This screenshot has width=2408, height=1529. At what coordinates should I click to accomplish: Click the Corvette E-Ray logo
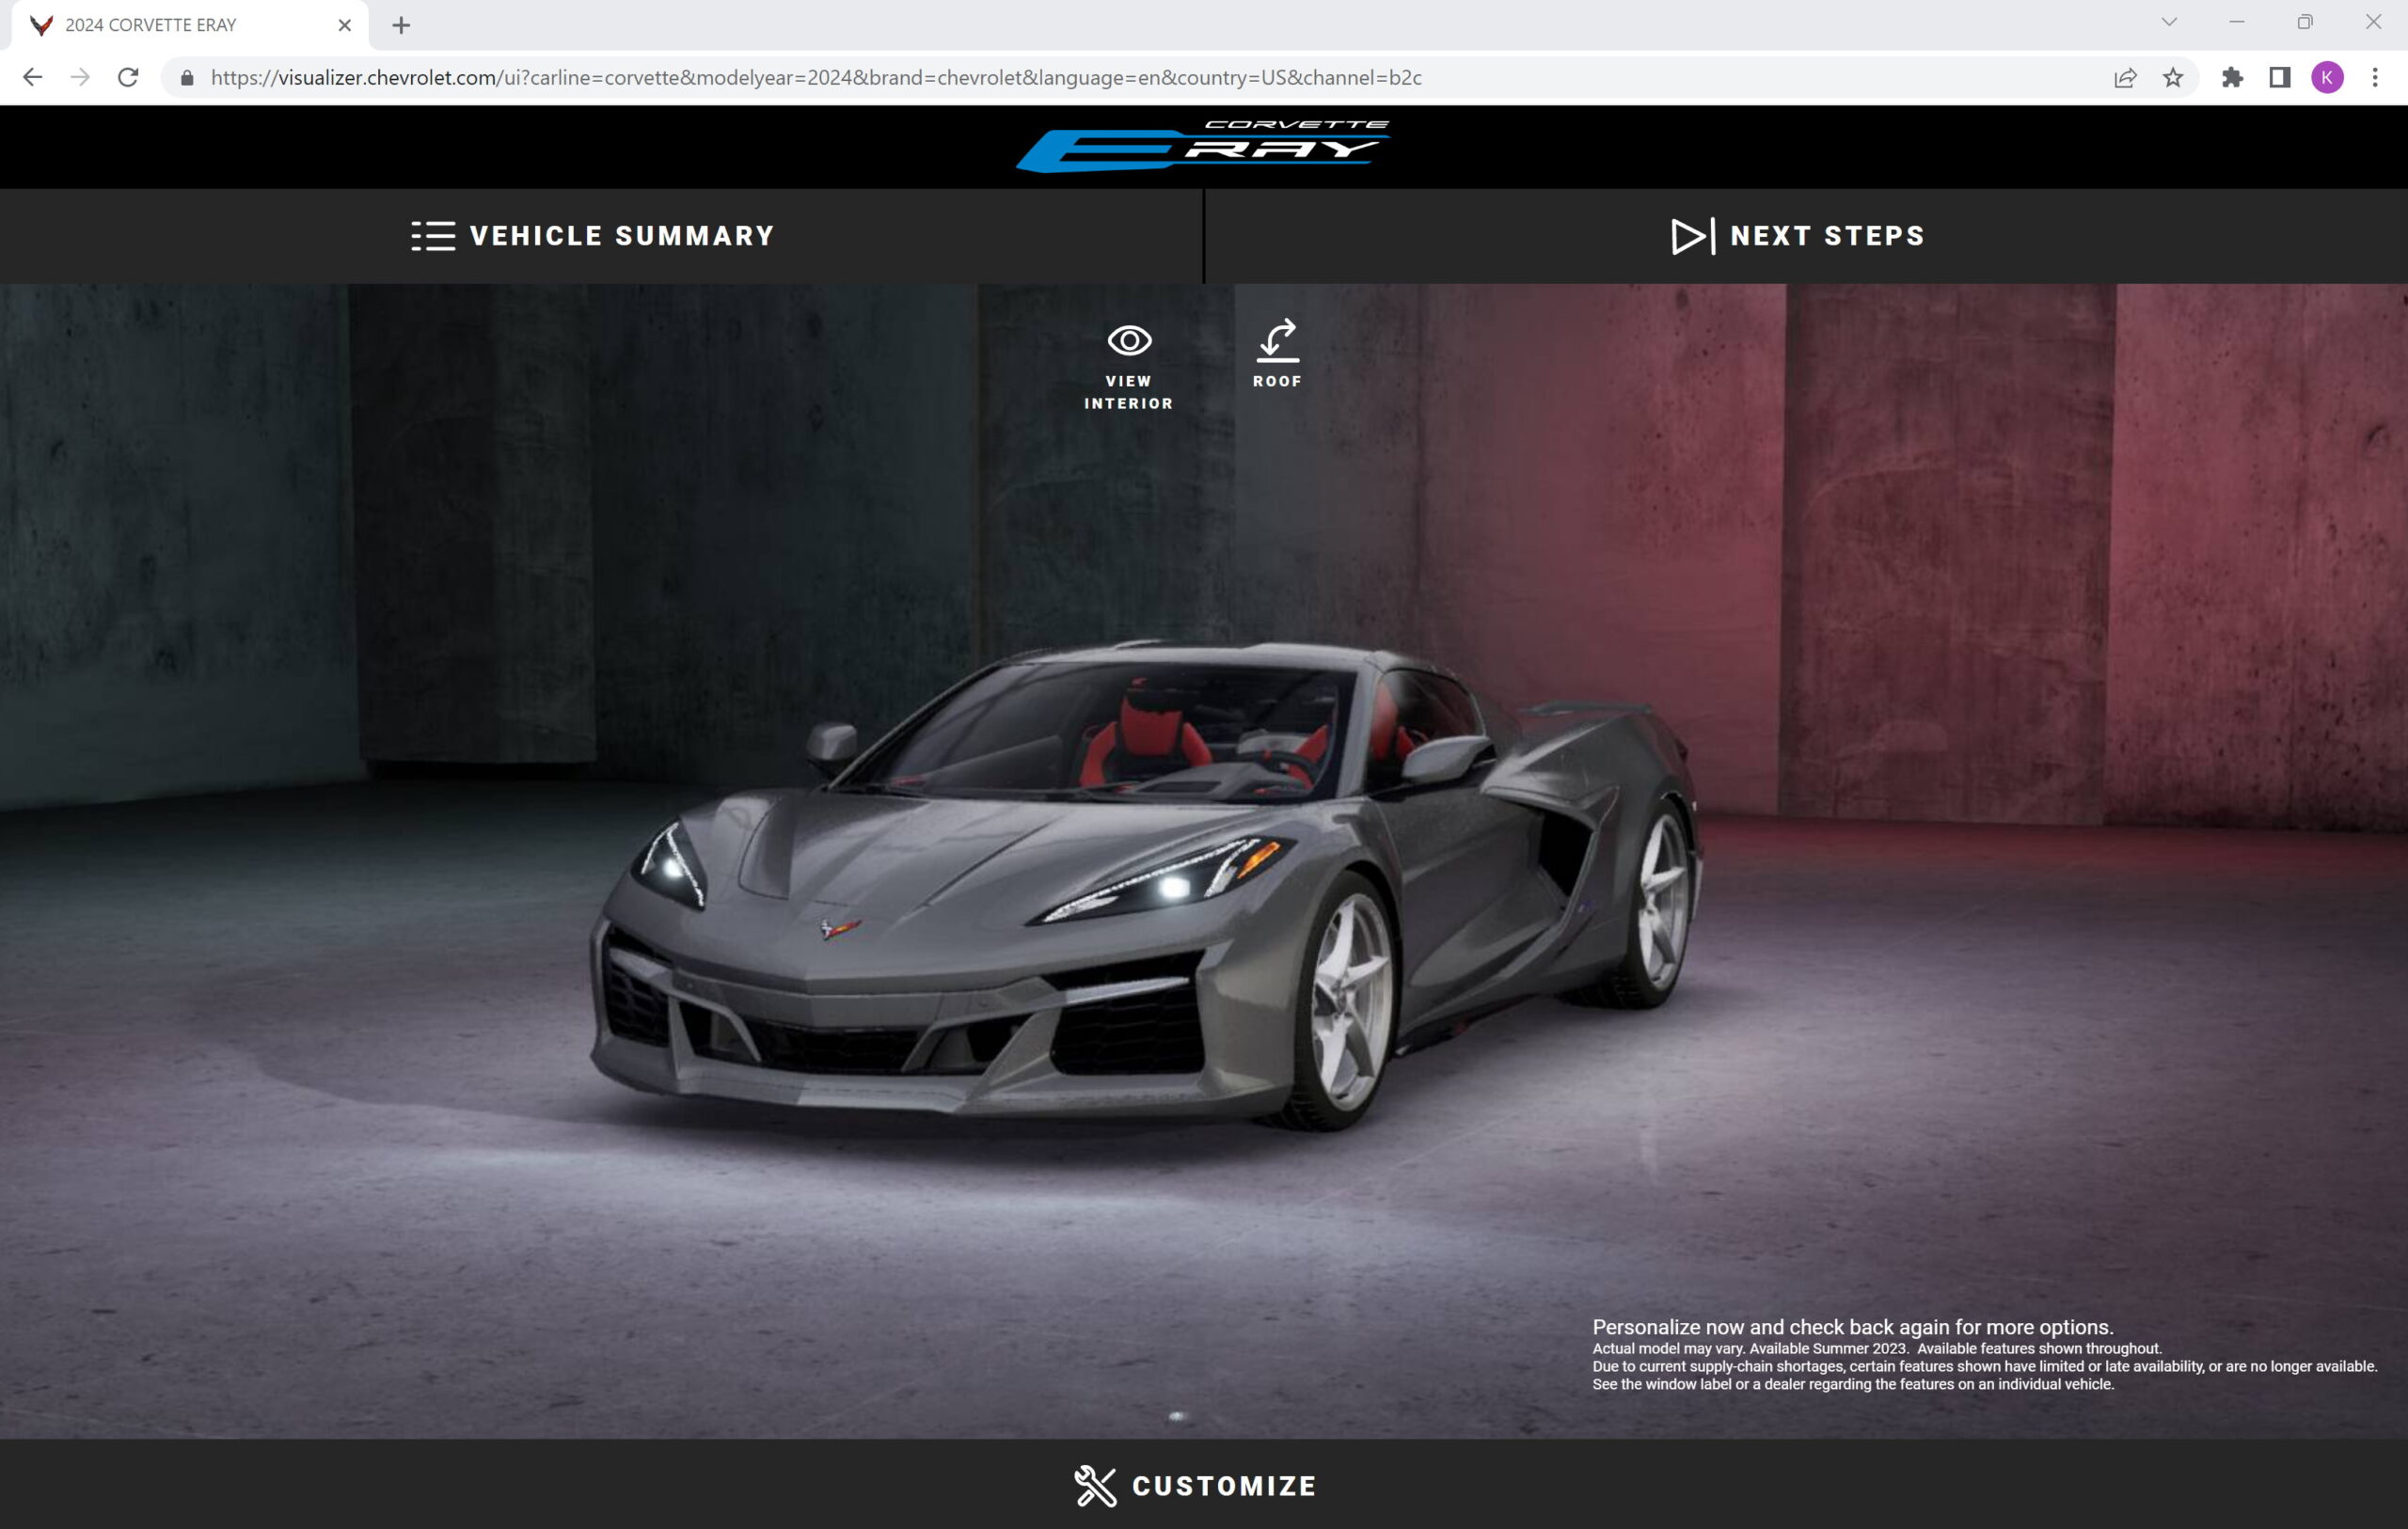pyautogui.click(x=1203, y=146)
